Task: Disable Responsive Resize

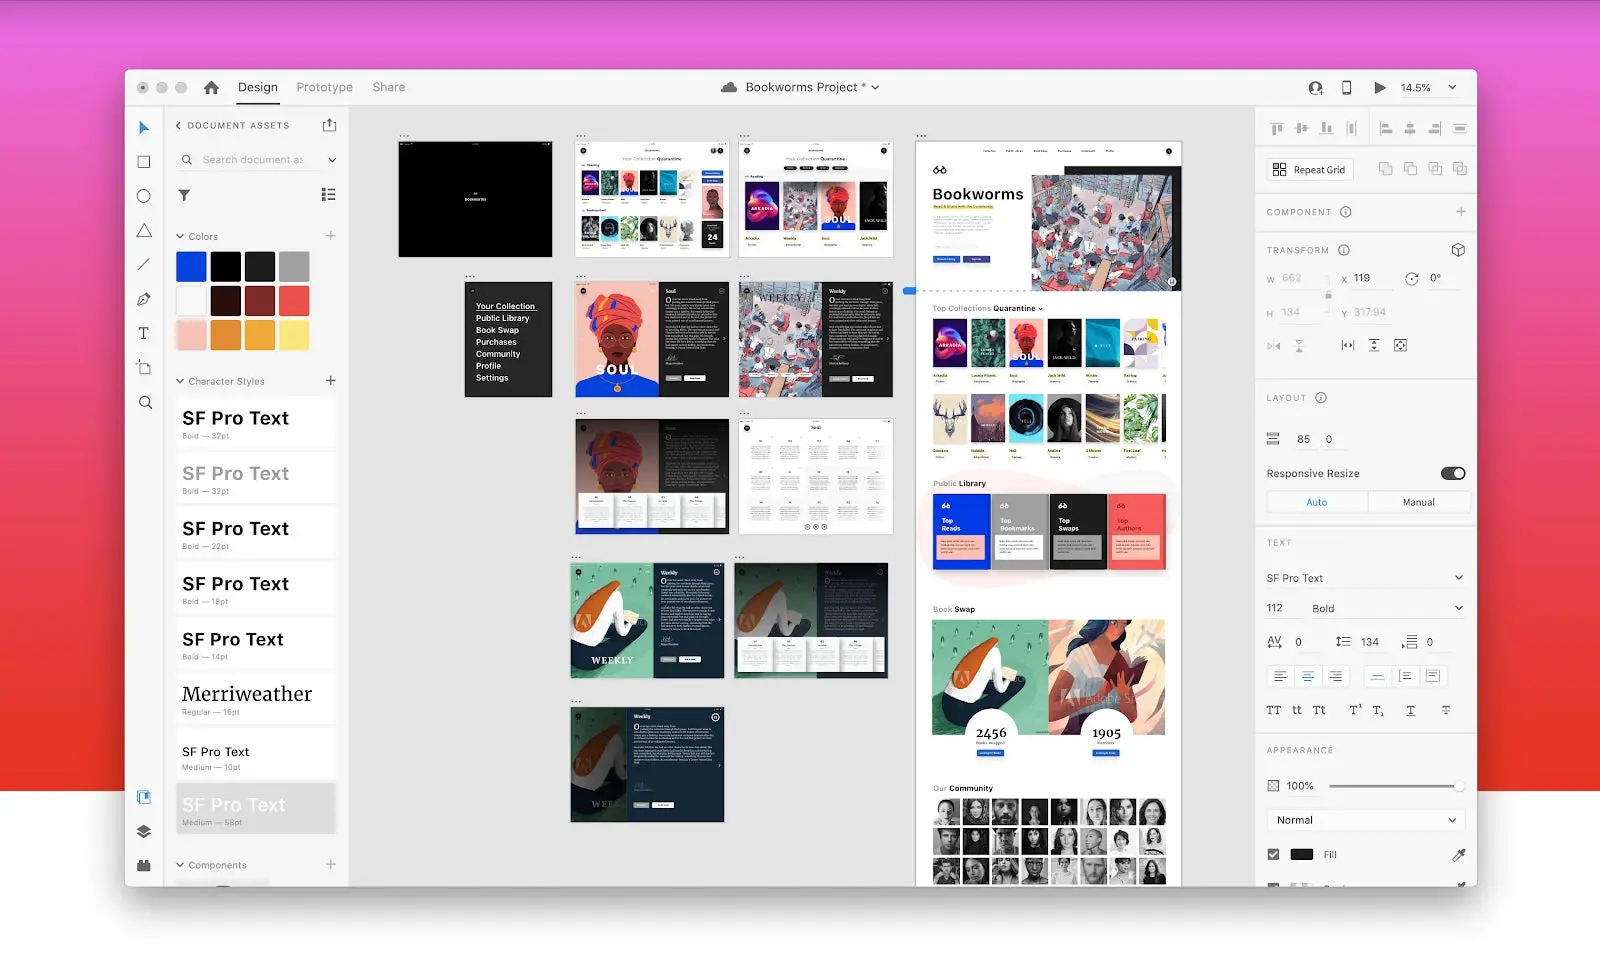Action: point(1453,473)
